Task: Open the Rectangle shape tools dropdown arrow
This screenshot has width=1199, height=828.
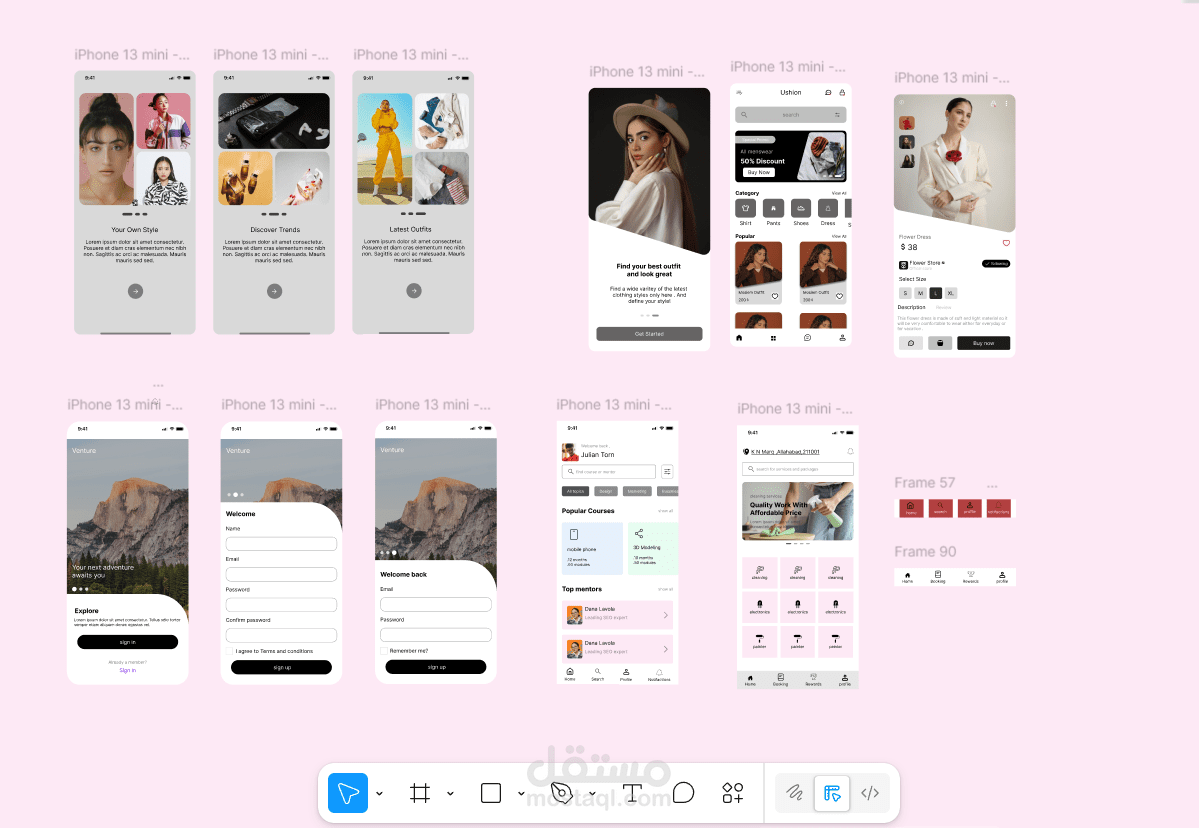Action: (521, 794)
